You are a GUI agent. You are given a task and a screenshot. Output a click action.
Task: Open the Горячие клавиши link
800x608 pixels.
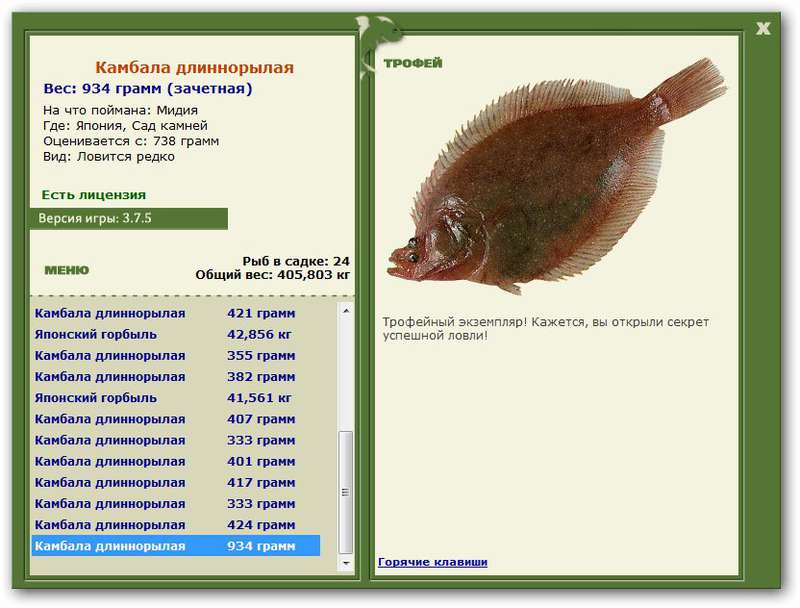(x=432, y=562)
